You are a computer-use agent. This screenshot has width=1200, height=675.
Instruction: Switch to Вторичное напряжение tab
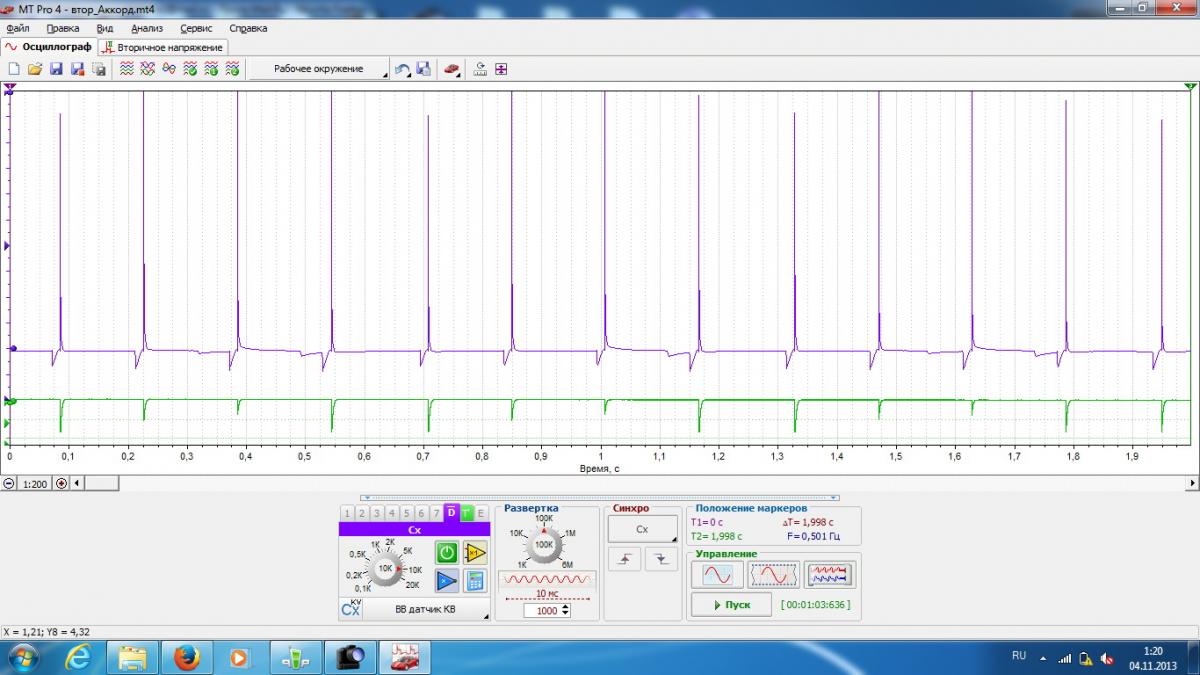pos(163,47)
